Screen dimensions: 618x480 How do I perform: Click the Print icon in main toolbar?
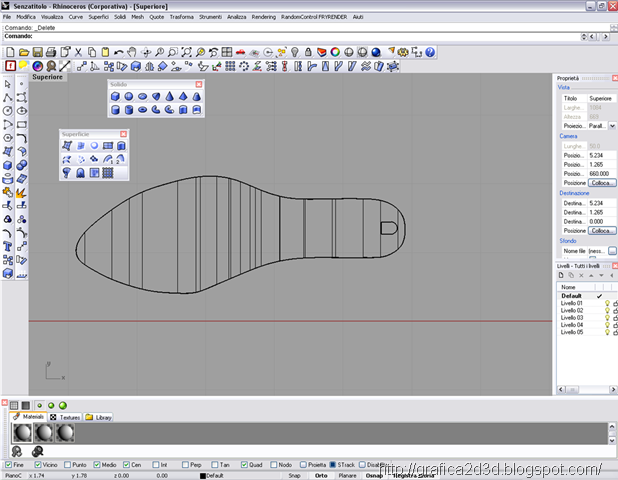(51, 52)
